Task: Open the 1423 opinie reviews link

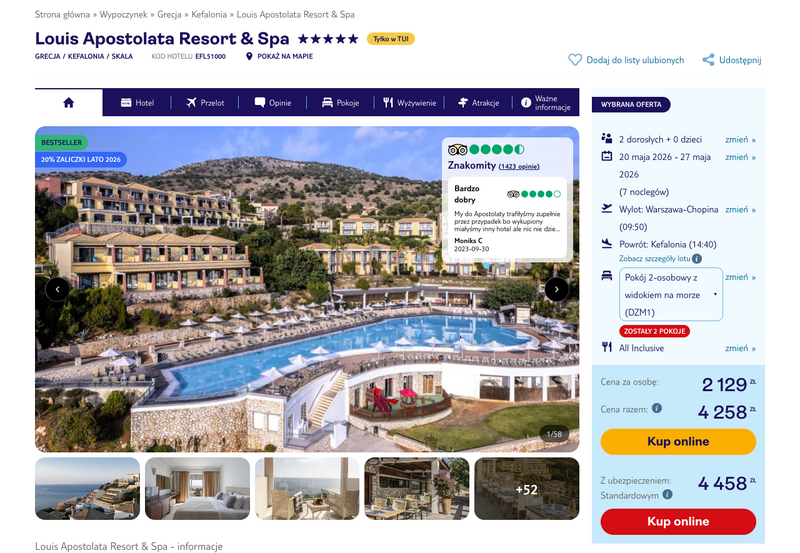Action: (519, 167)
